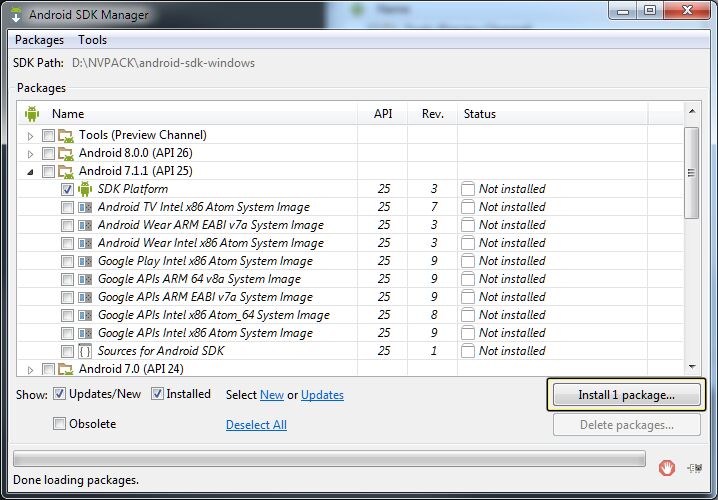Click the status icon in the Android TV row
718x500 pixels.
pyautogui.click(x=468, y=207)
